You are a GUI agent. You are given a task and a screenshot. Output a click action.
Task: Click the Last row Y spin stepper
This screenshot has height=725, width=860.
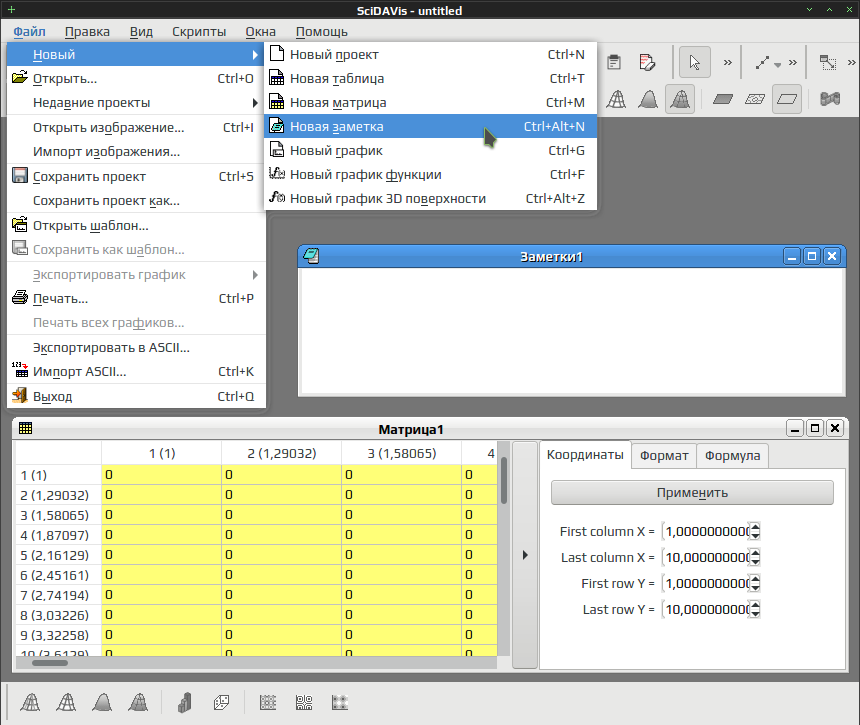755,609
